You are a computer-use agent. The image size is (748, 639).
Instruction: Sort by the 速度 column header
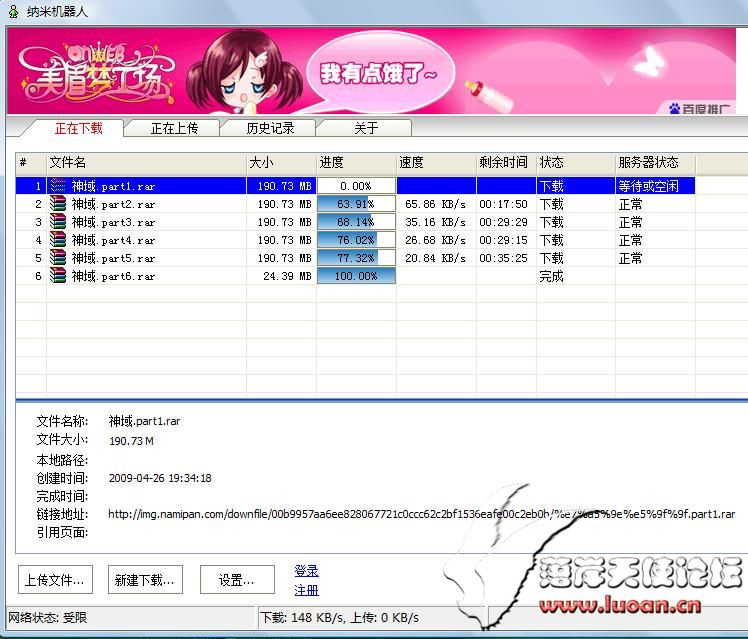point(436,163)
